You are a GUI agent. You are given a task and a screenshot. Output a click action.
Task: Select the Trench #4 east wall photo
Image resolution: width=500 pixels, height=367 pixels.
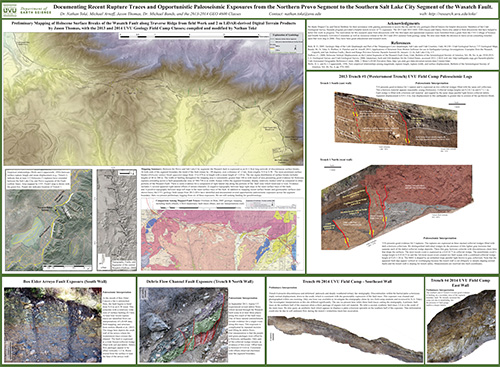tap(462, 327)
